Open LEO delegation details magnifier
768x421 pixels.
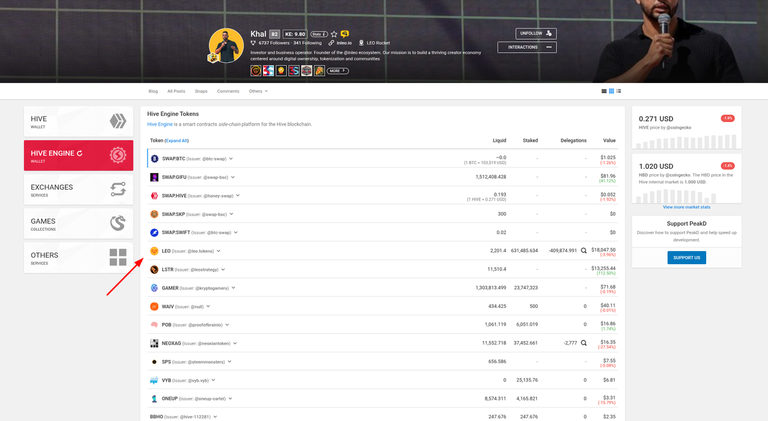click(x=584, y=251)
